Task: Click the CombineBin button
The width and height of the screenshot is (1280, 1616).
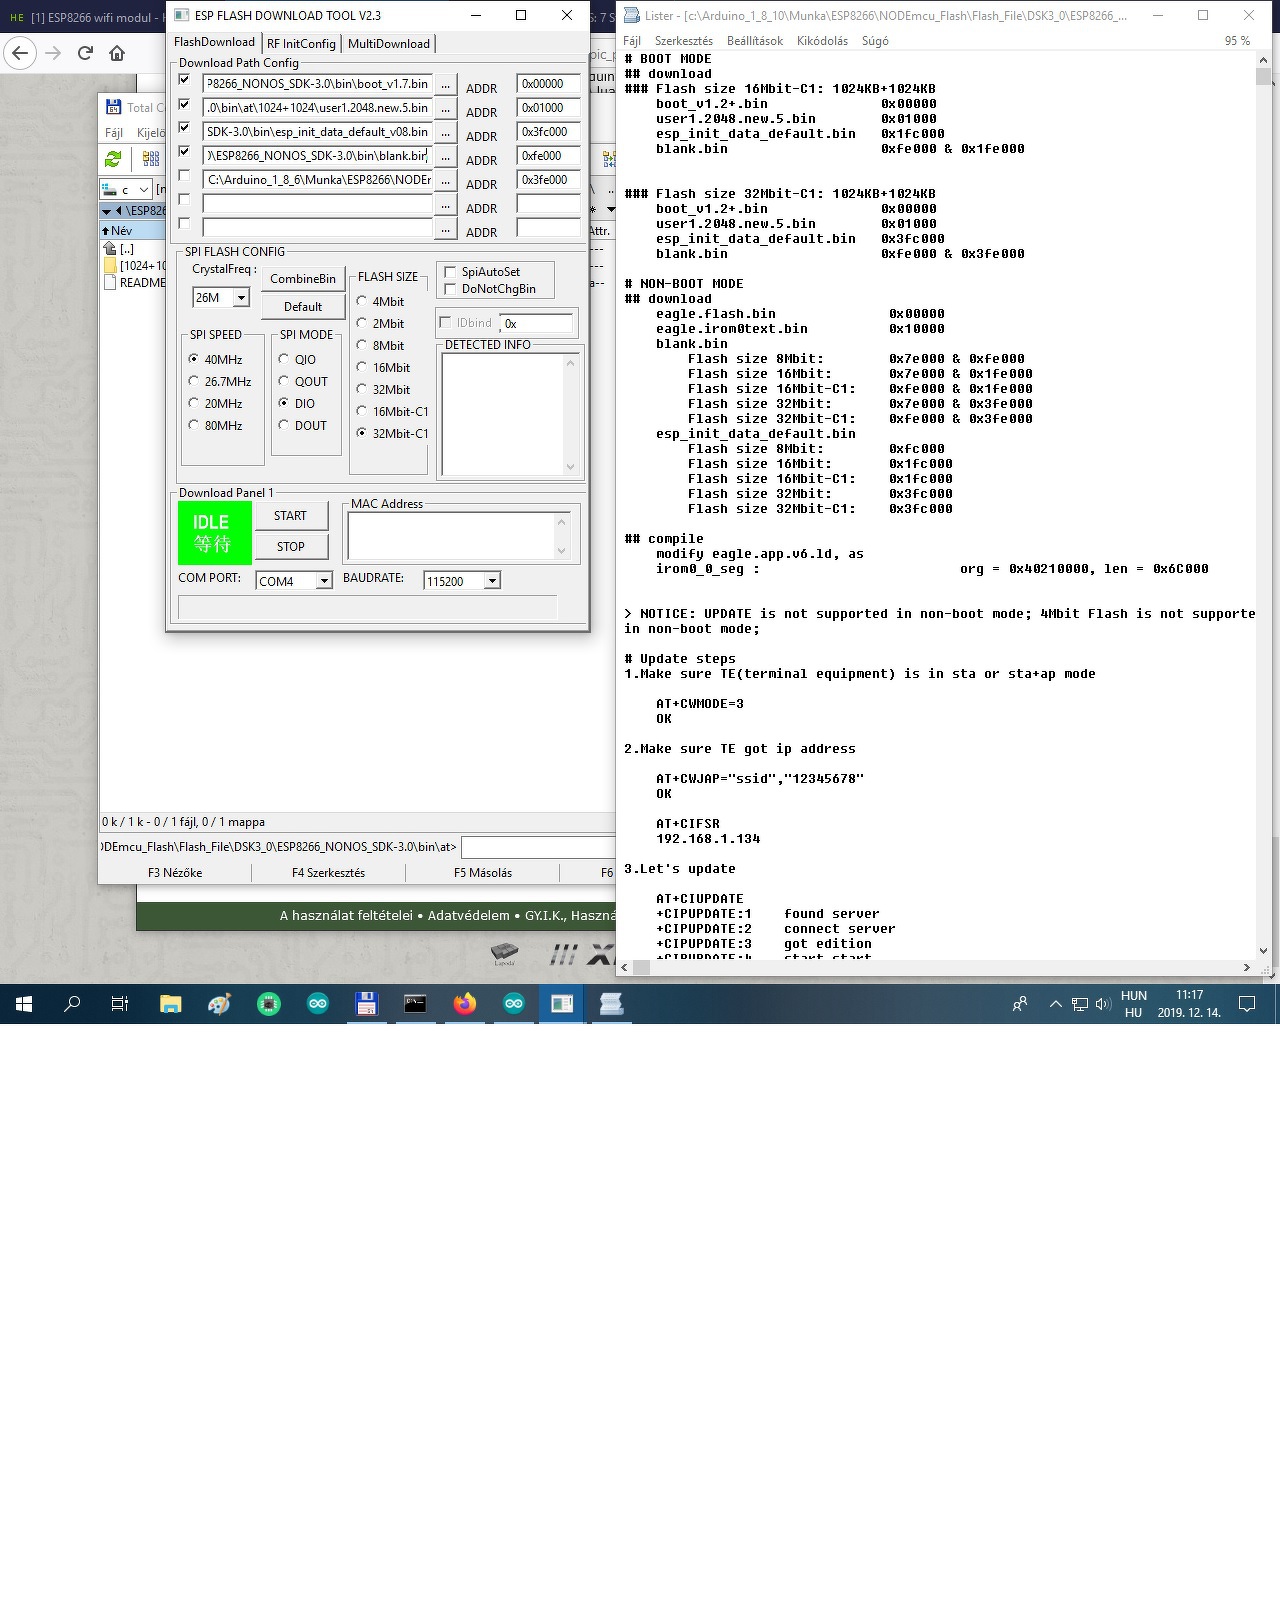Action: pos(303,279)
